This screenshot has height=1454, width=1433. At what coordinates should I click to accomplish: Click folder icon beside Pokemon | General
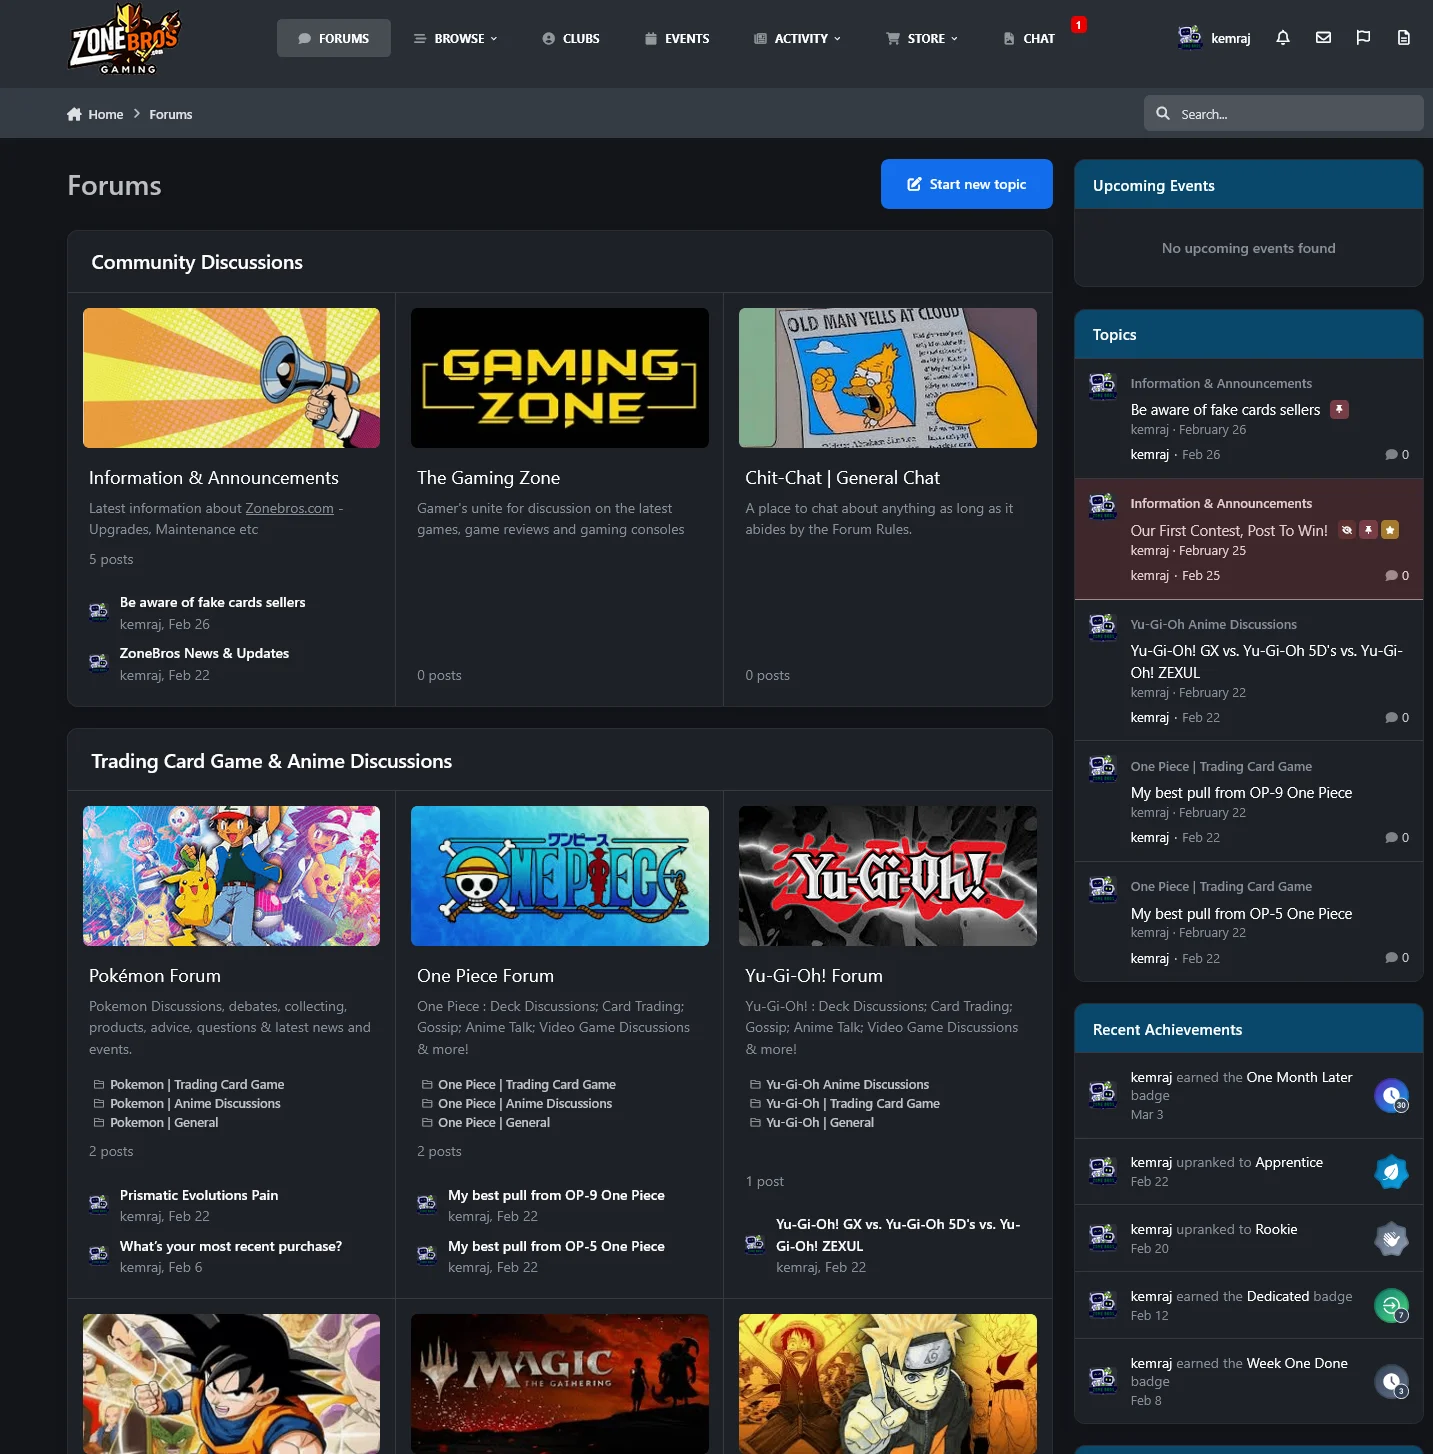[x=99, y=1123]
